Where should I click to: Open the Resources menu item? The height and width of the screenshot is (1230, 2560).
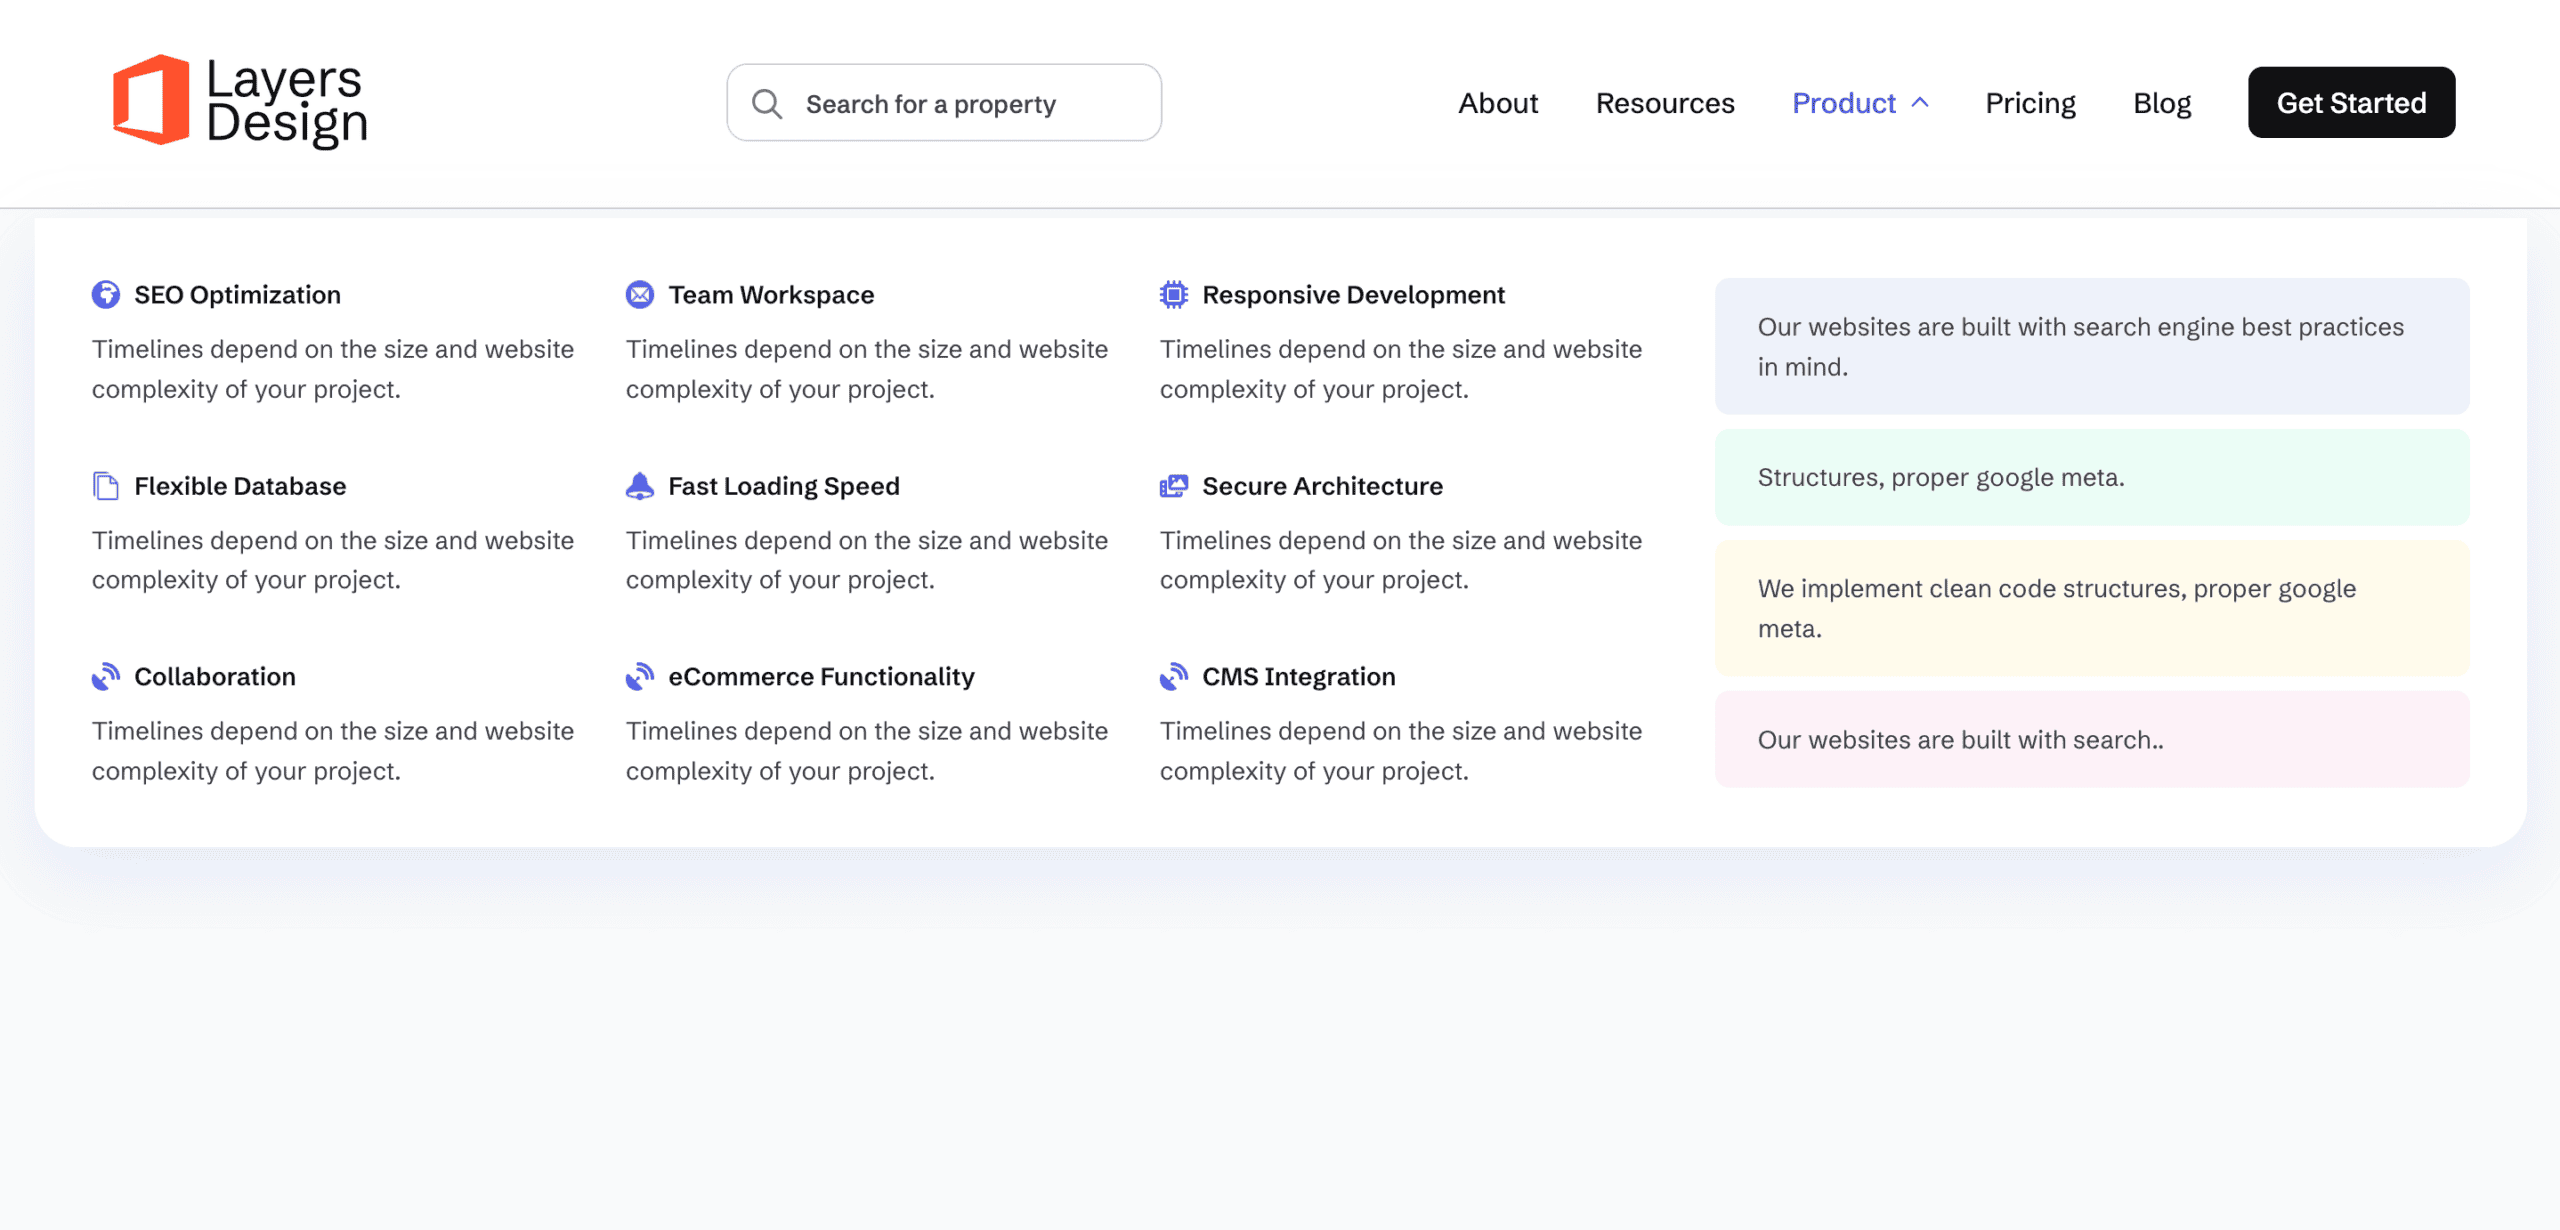pos(1664,103)
